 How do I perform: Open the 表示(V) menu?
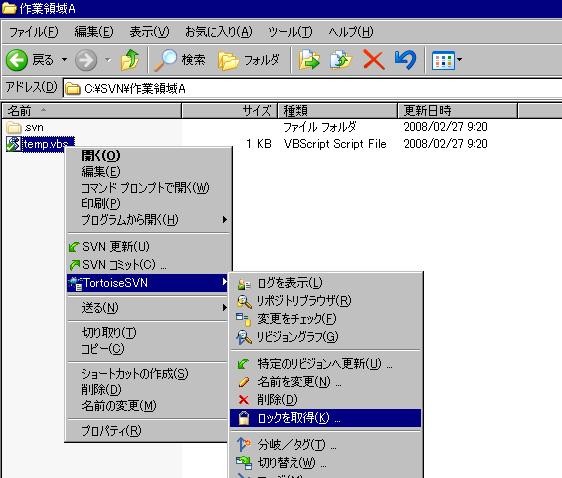149,32
